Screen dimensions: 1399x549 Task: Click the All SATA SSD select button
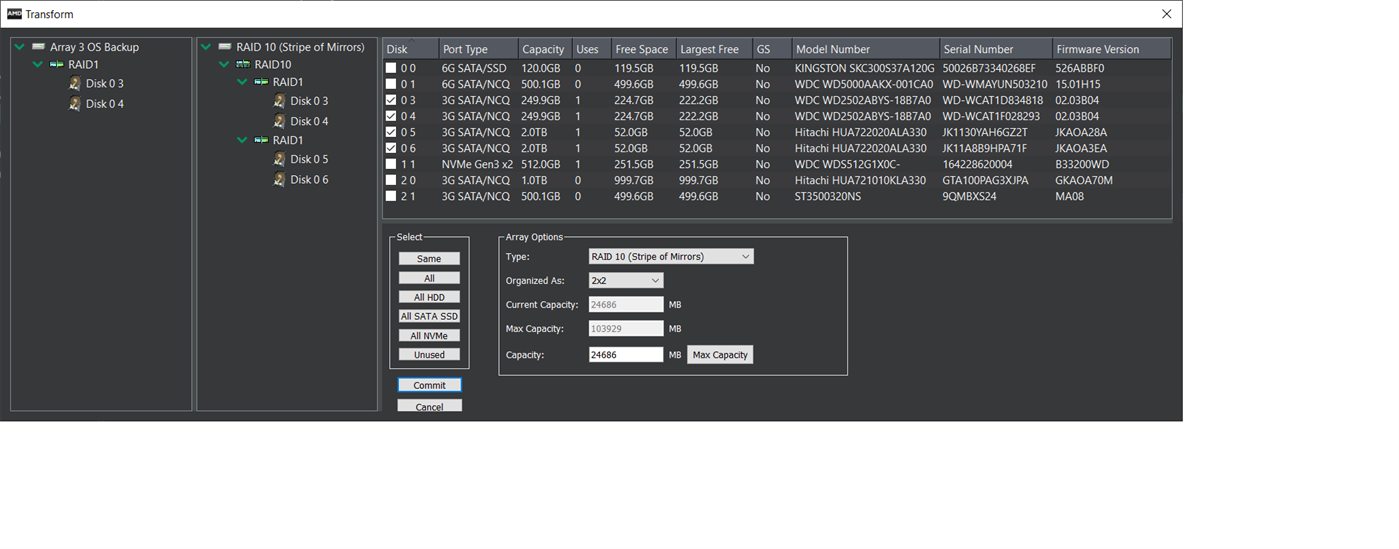click(429, 316)
